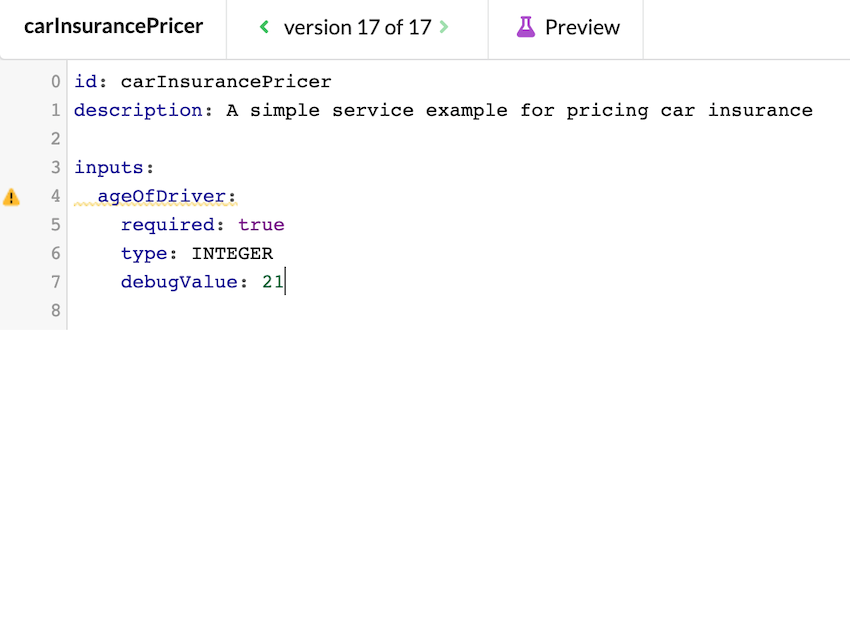Image resolution: width=850 pixels, height=625 pixels.
Task: Click line number 7 in the gutter
Action: coord(55,282)
